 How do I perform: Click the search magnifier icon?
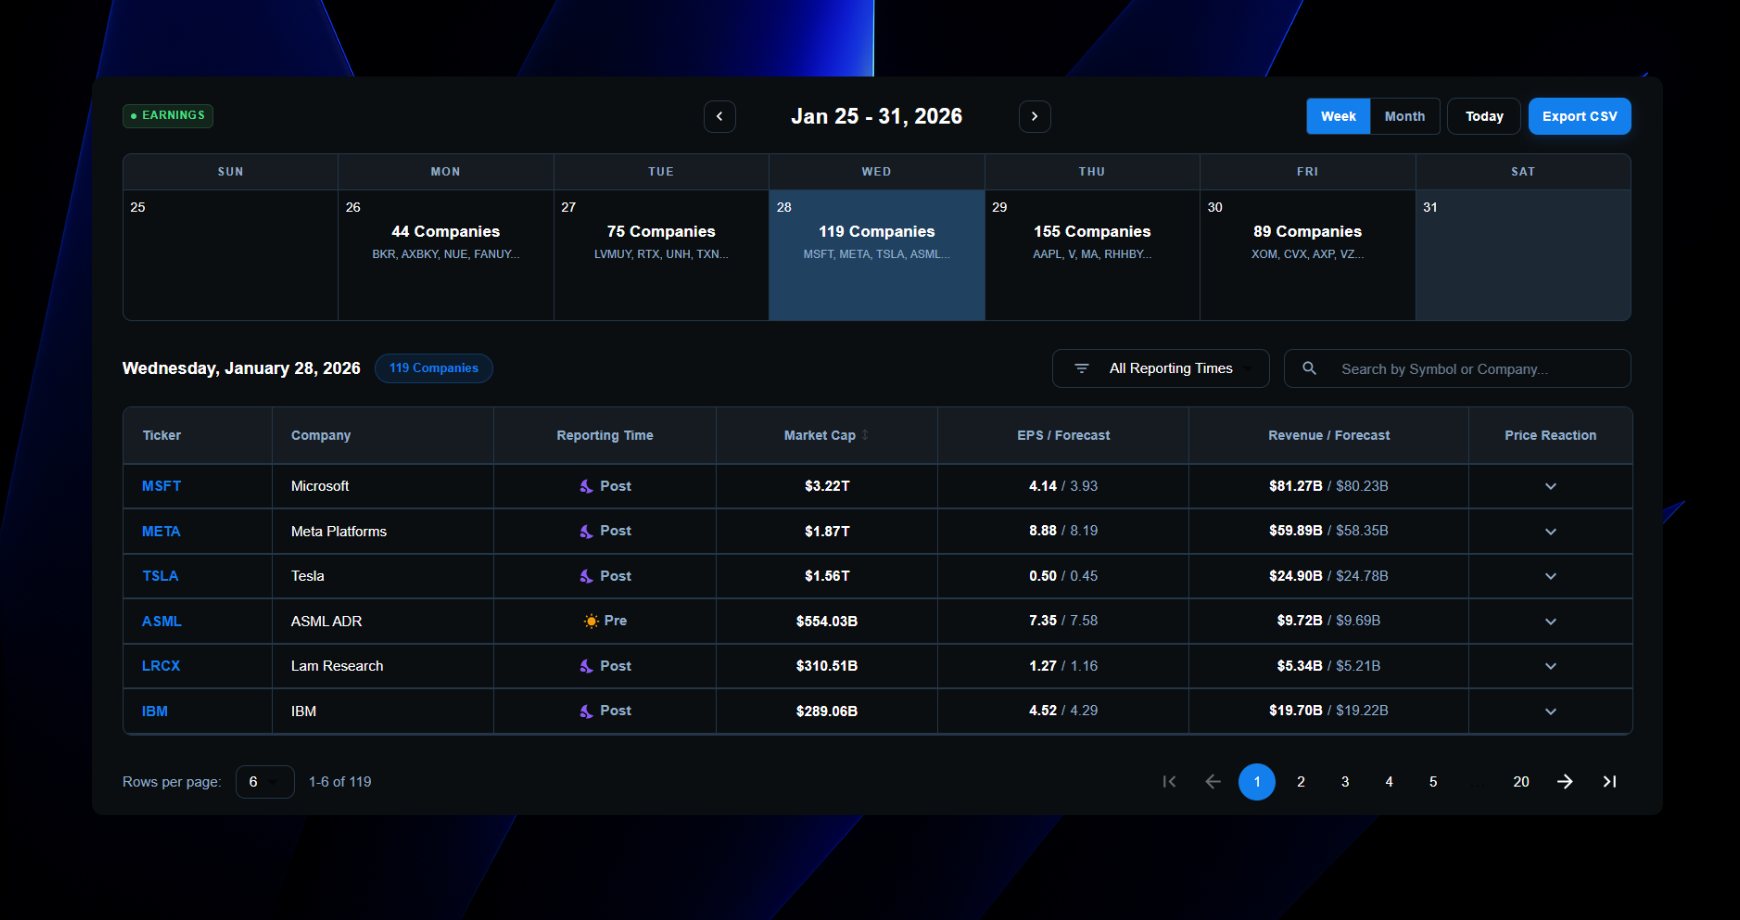point(1309,369)
